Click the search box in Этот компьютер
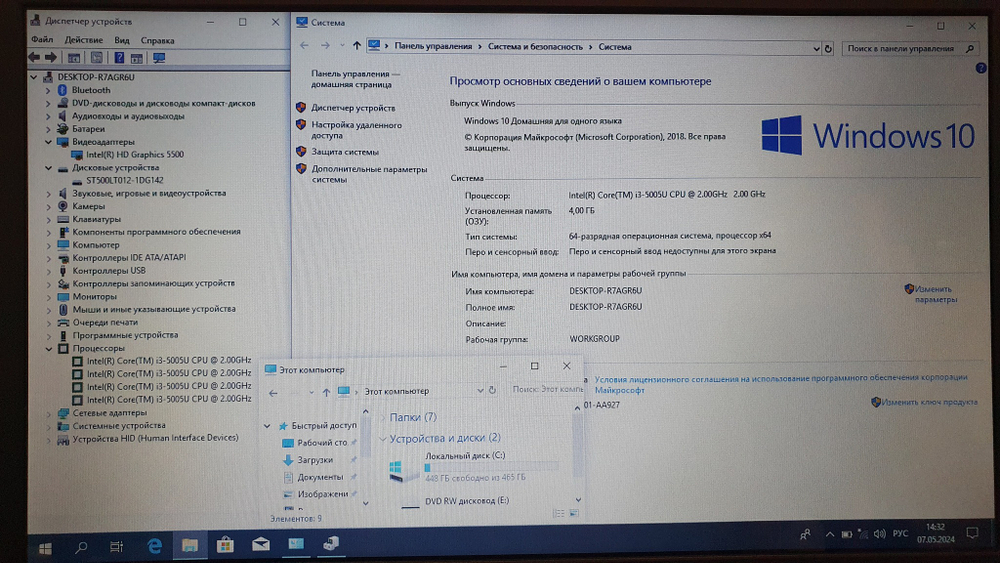The image size is (1000, 563). coord(547,389)
